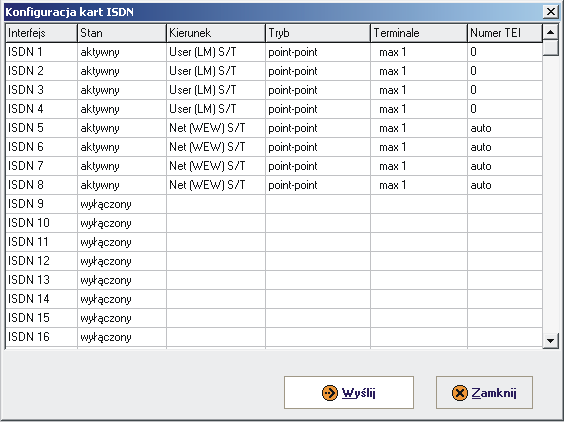564x422 pixels.
Task: Select the Stan column header
Action: (x=122, y=33)
